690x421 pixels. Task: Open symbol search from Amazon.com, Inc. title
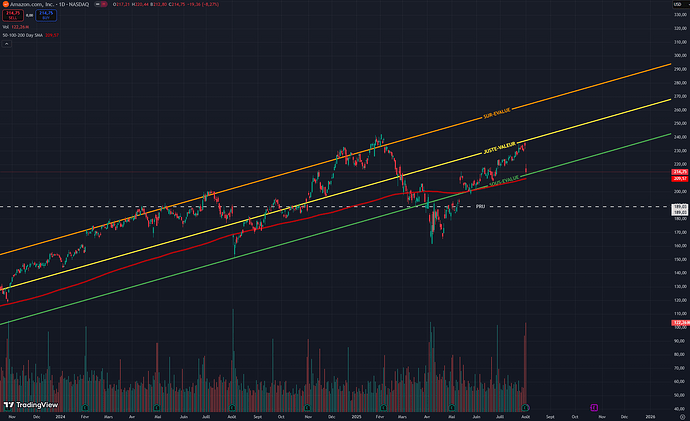coord(32,4)
